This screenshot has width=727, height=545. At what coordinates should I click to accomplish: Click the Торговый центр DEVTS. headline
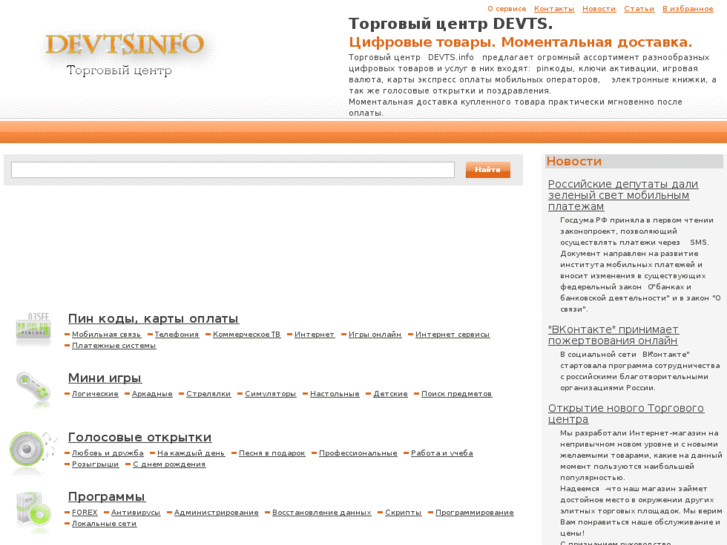pyautogui.click(x=451, y=24)
